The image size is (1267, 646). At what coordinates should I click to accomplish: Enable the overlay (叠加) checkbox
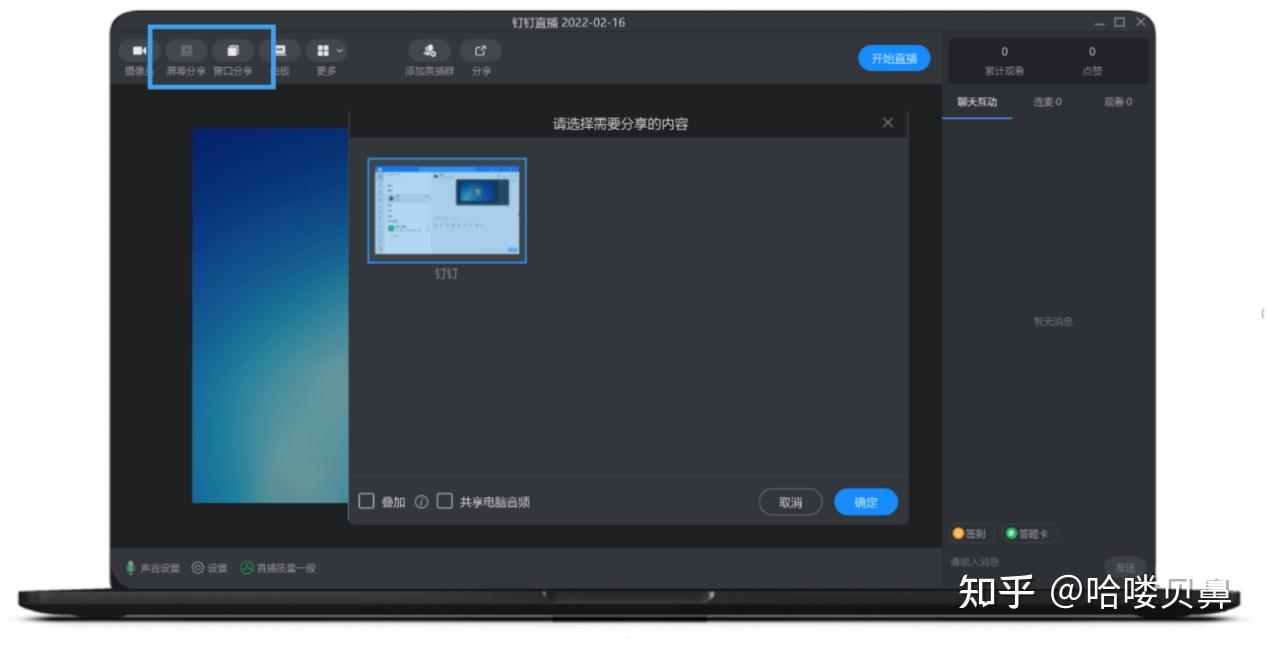point(367,501)
